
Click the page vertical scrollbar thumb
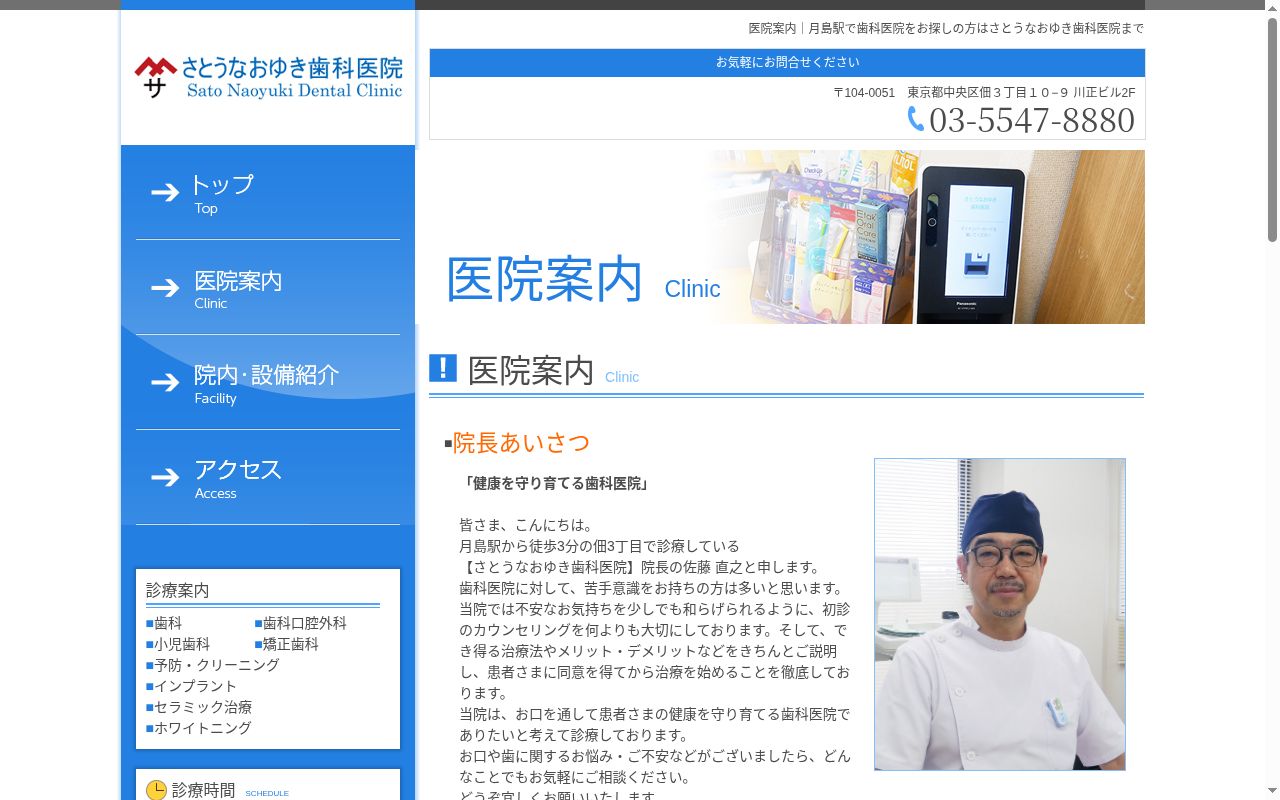pyautogui.click(x=1272, y=128)
